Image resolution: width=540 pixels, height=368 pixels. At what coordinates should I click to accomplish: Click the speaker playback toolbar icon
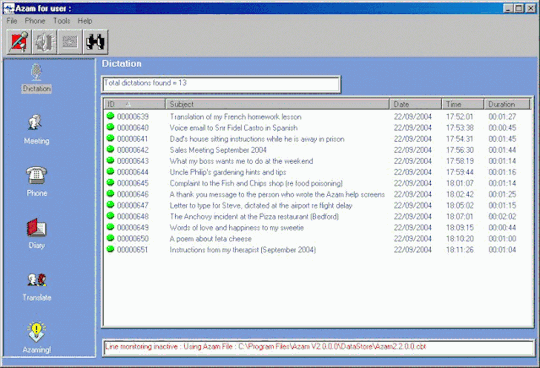pos(45,42)
